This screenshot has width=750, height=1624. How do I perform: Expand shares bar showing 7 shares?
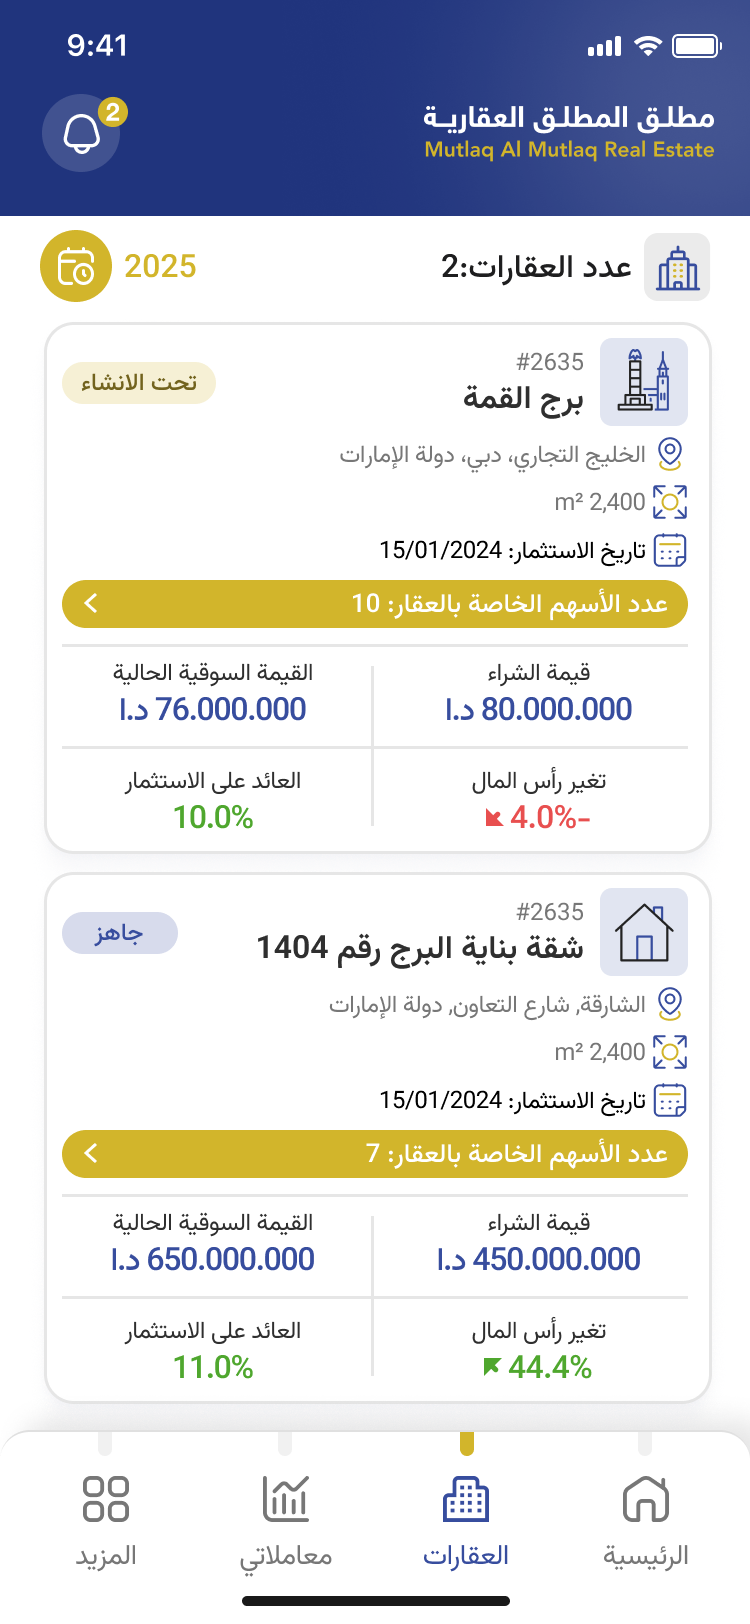[x=375, y=1154]
